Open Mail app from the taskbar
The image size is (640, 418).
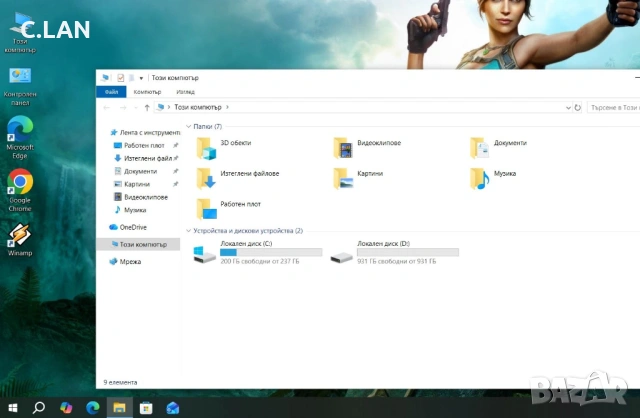173,407
